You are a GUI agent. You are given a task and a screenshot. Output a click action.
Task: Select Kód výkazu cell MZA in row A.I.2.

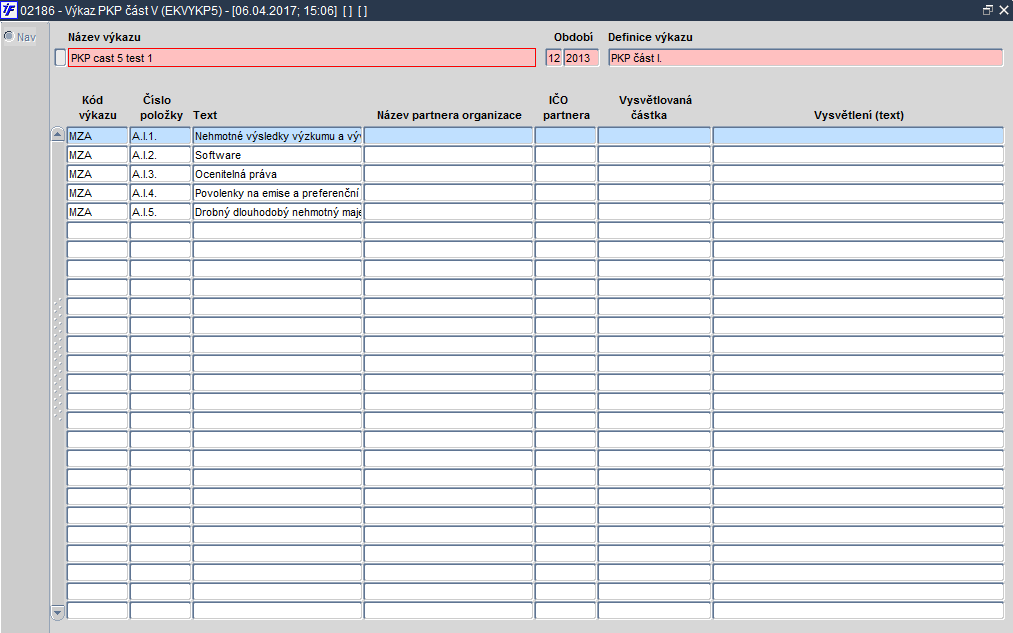click(97, 154)
